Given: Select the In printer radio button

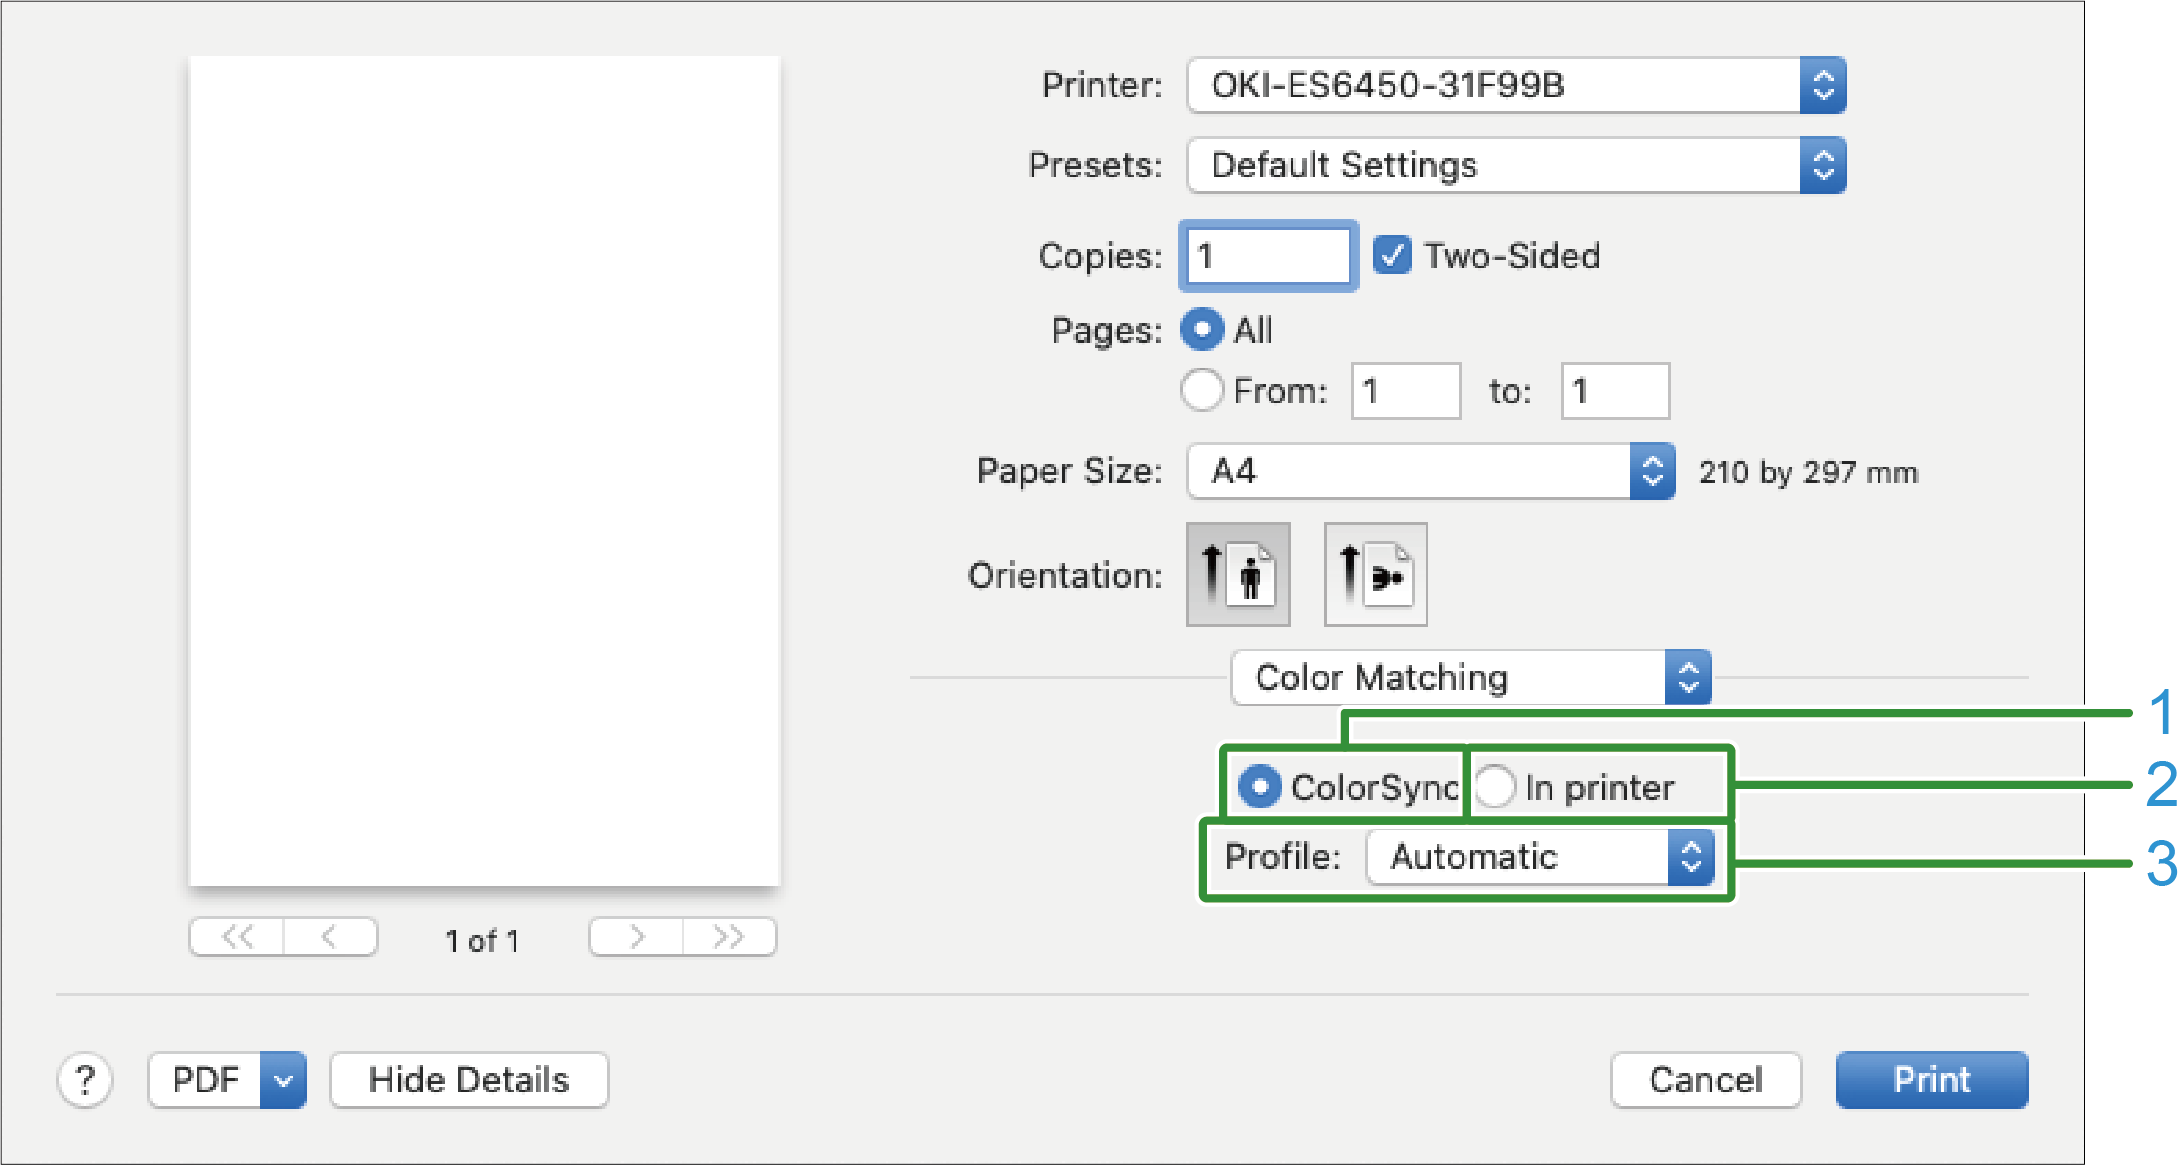Looking at the screenshot, I should click(1495, 786).
